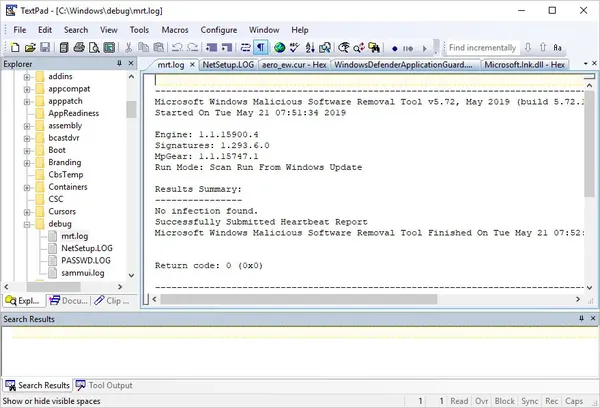Click the Find incrementally search field
600x408 pixels.
[483, 48]
